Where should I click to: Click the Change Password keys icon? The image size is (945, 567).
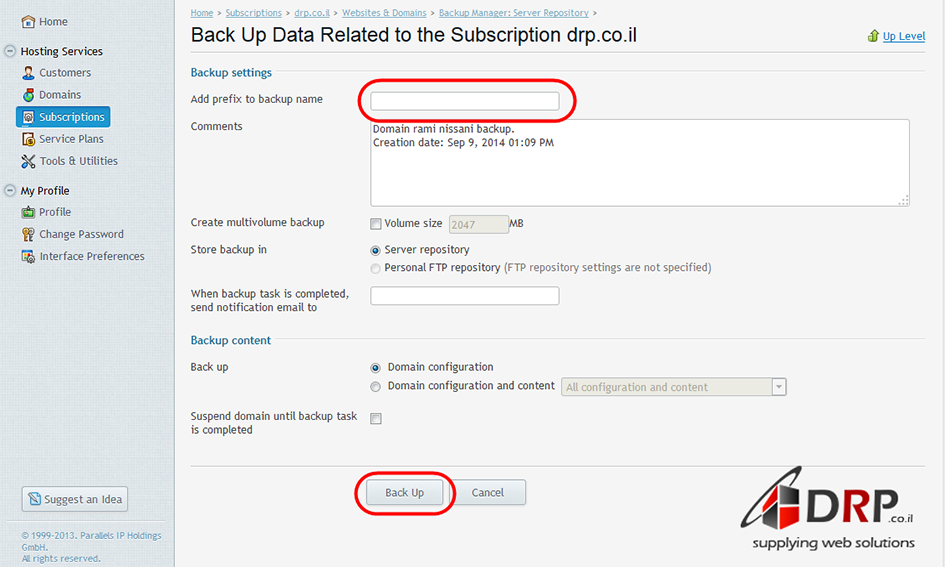point(29,234)
